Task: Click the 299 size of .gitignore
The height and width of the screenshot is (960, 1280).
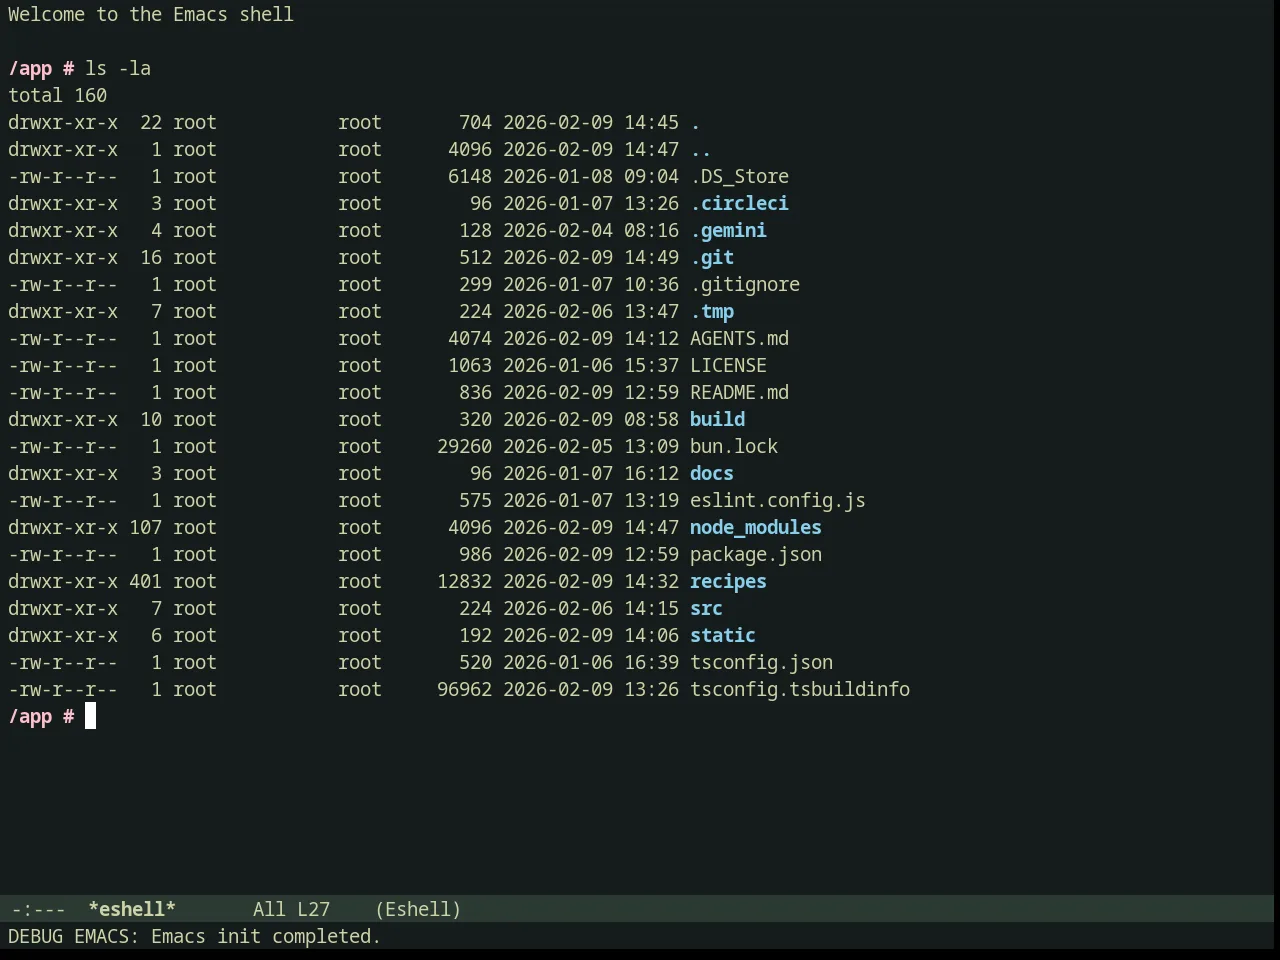Action: click(x=475, y=284)
